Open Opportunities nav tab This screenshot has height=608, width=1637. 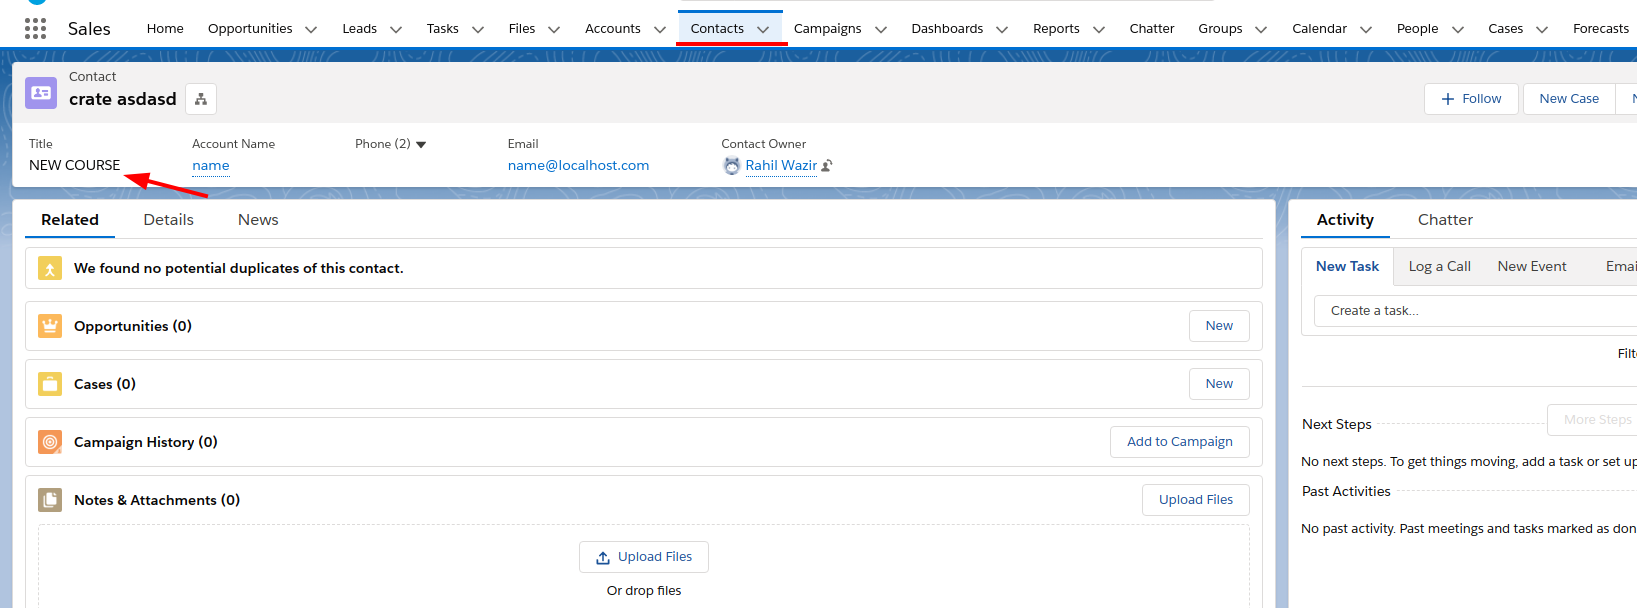click(x=250, y=29)
